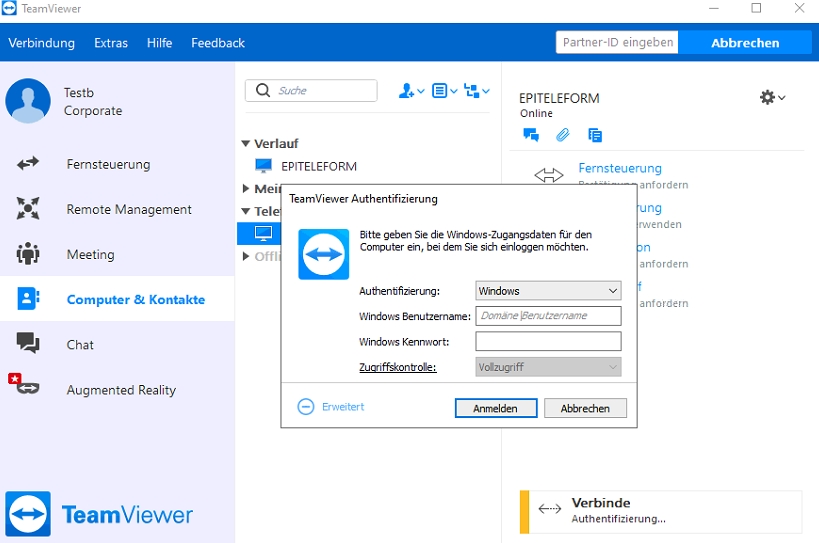Image resolution: width=819 pixels, height=543 pixels.
Task: Open the add remote computer dropdown
Action: [x=477, y=91]
